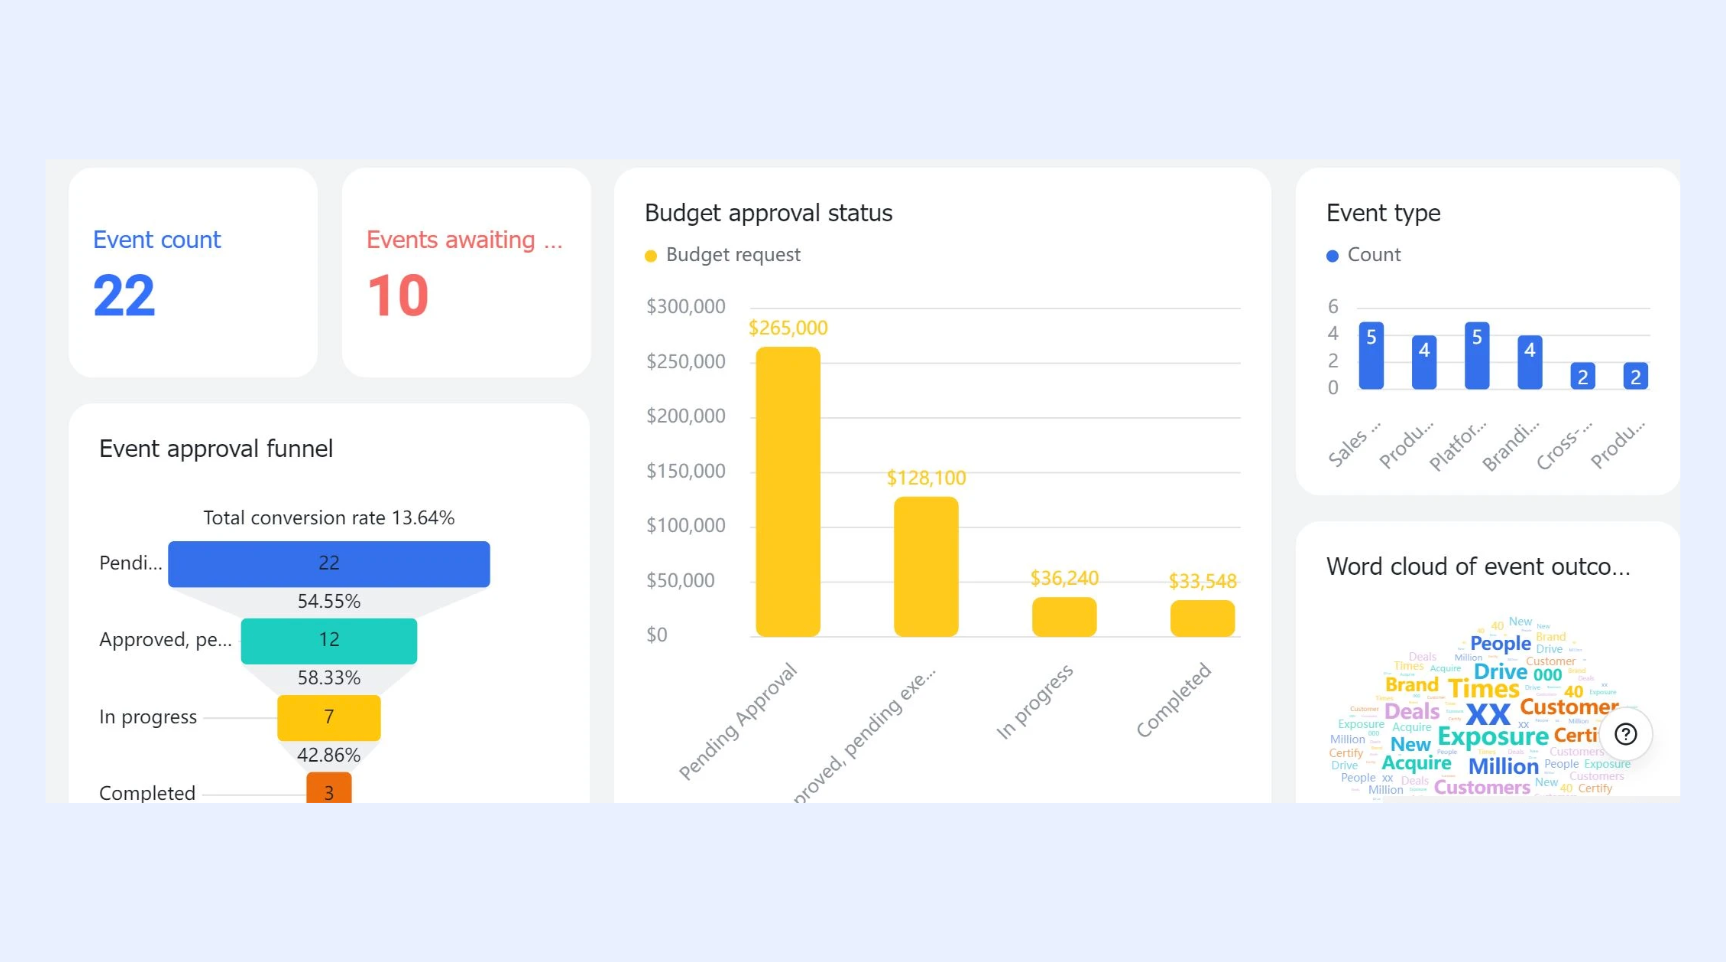Select the Platfor... event type bar
Screen dimensions: 1726x962
1477,355
